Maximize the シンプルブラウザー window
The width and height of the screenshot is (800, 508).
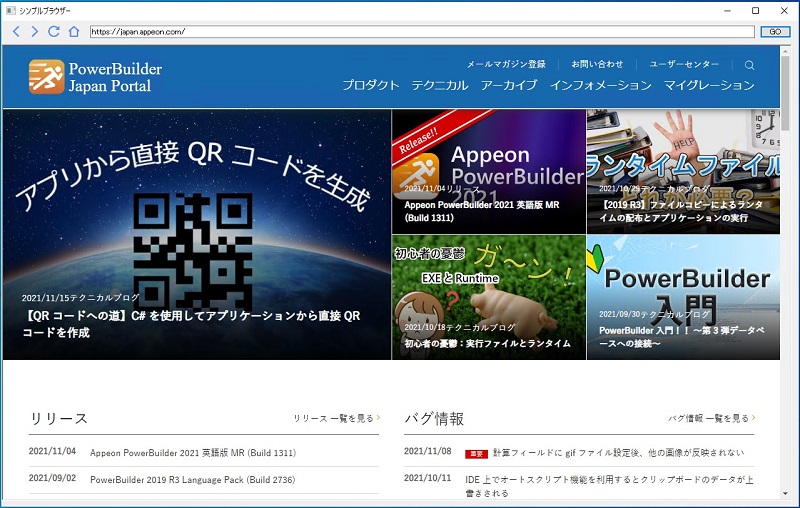(756, 10)
